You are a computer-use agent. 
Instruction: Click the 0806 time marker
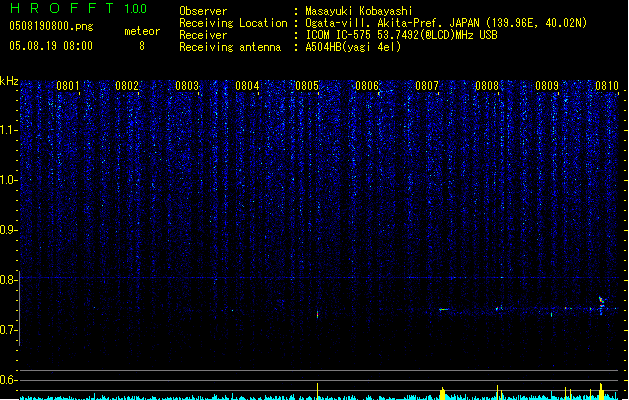367,86
